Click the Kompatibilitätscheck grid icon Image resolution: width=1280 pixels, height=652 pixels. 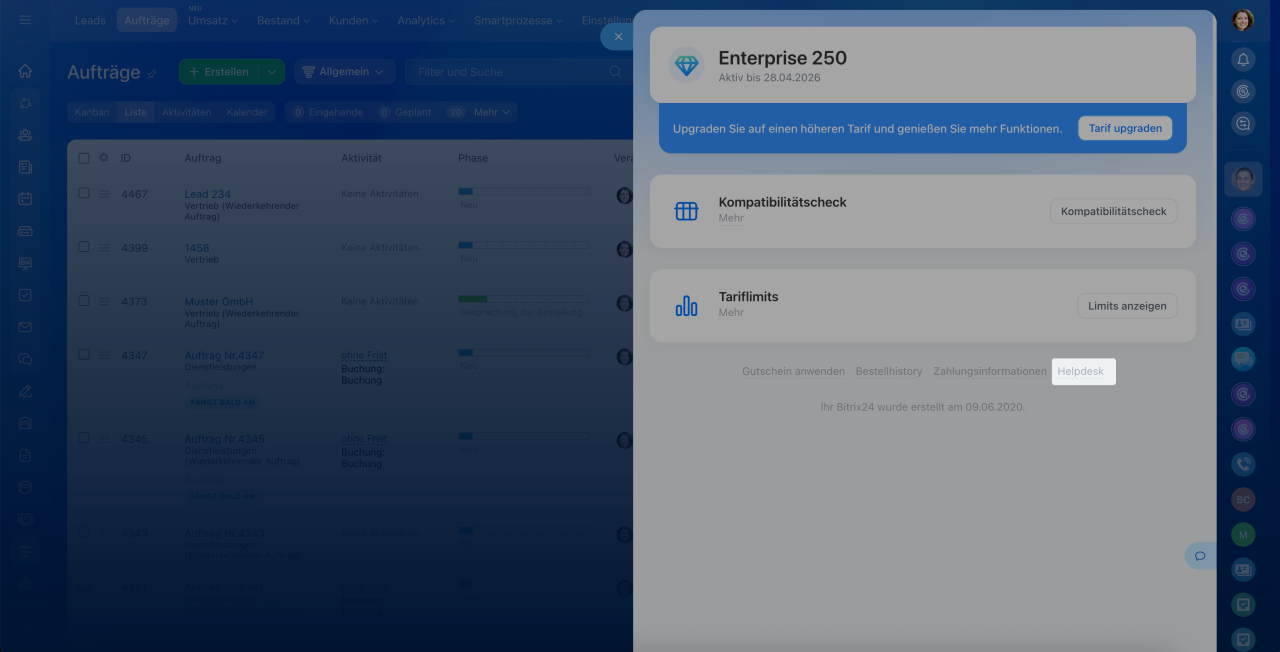pyautogui.click(x=686, y=211)
